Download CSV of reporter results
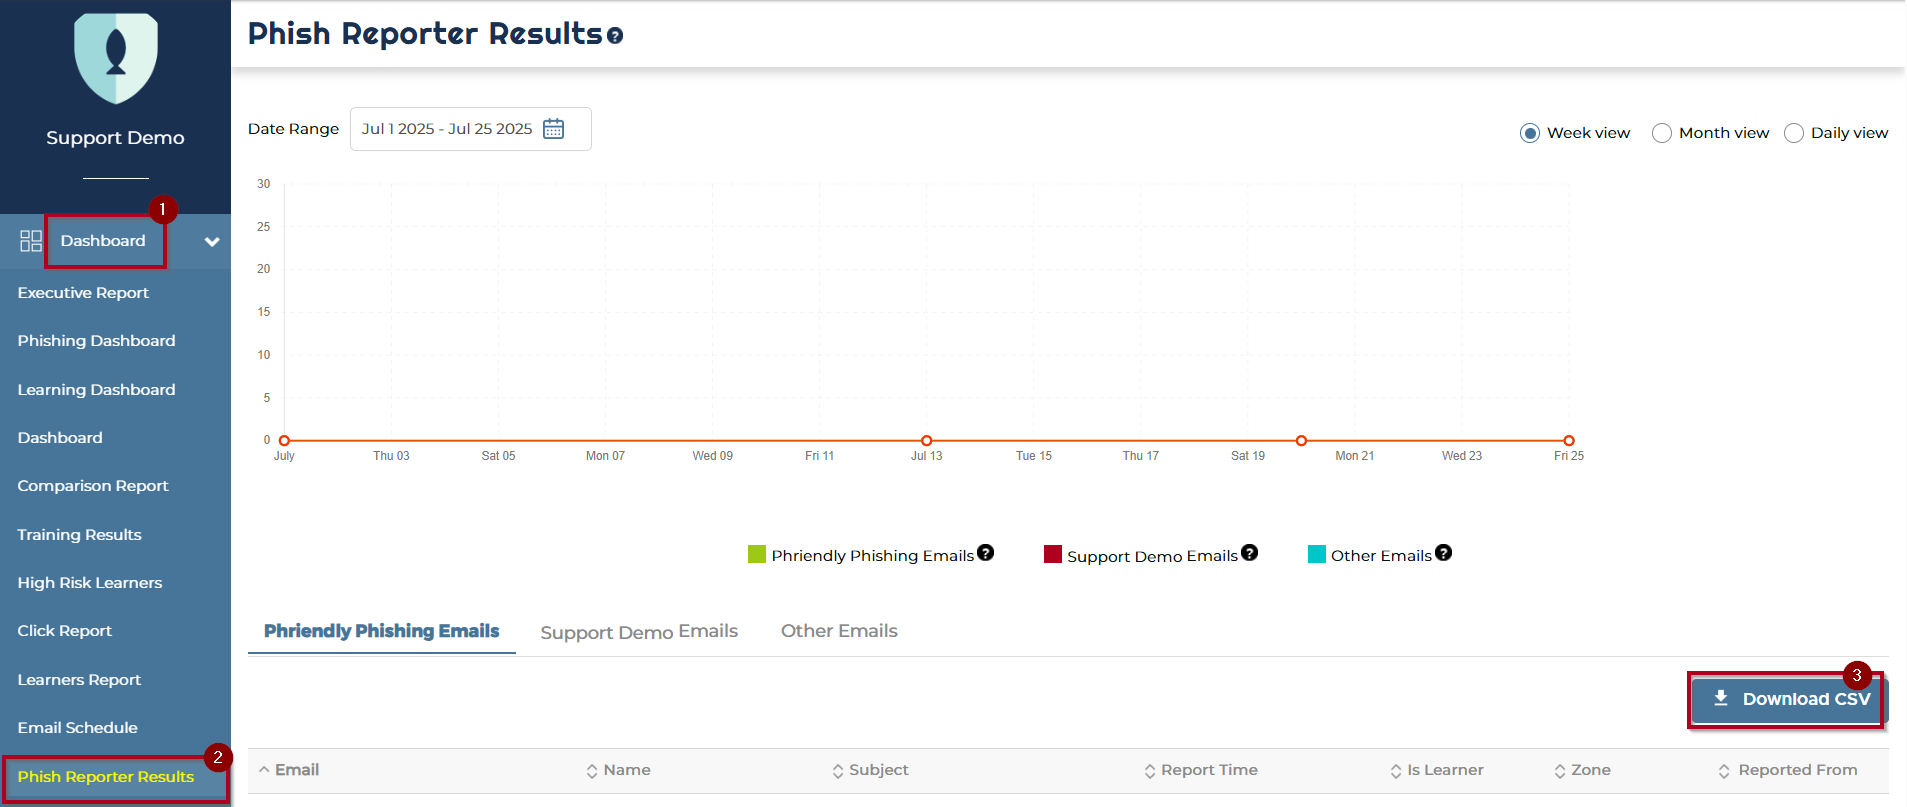Viewport: 1907px width, 807px height. tap(1789, 699)
